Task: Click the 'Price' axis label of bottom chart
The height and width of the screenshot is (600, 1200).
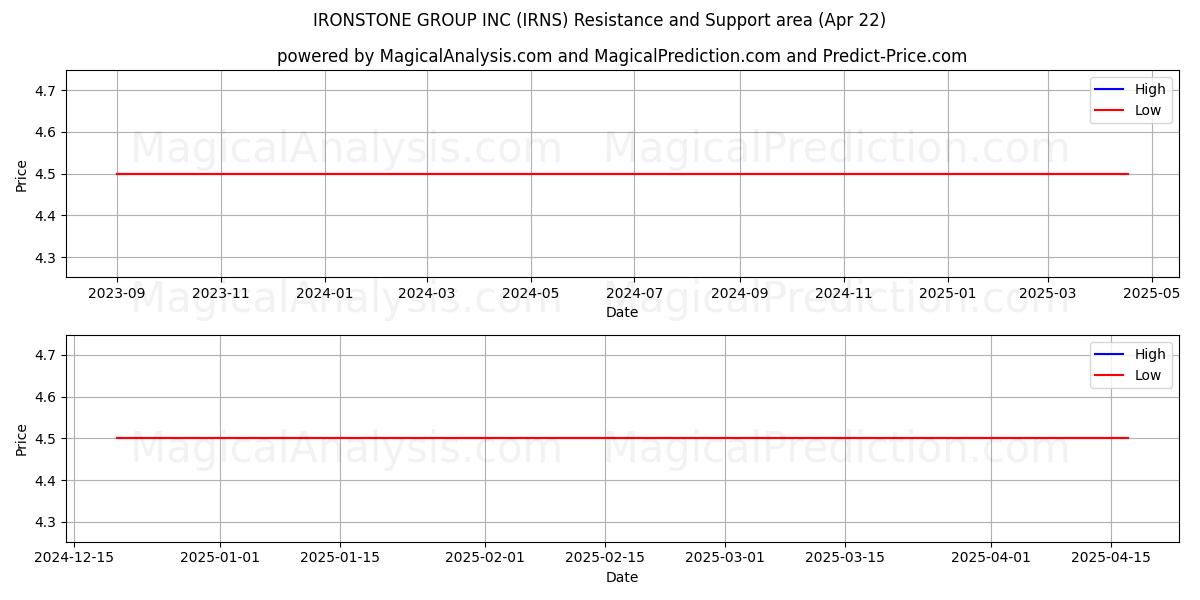Action: pos(21,439)
